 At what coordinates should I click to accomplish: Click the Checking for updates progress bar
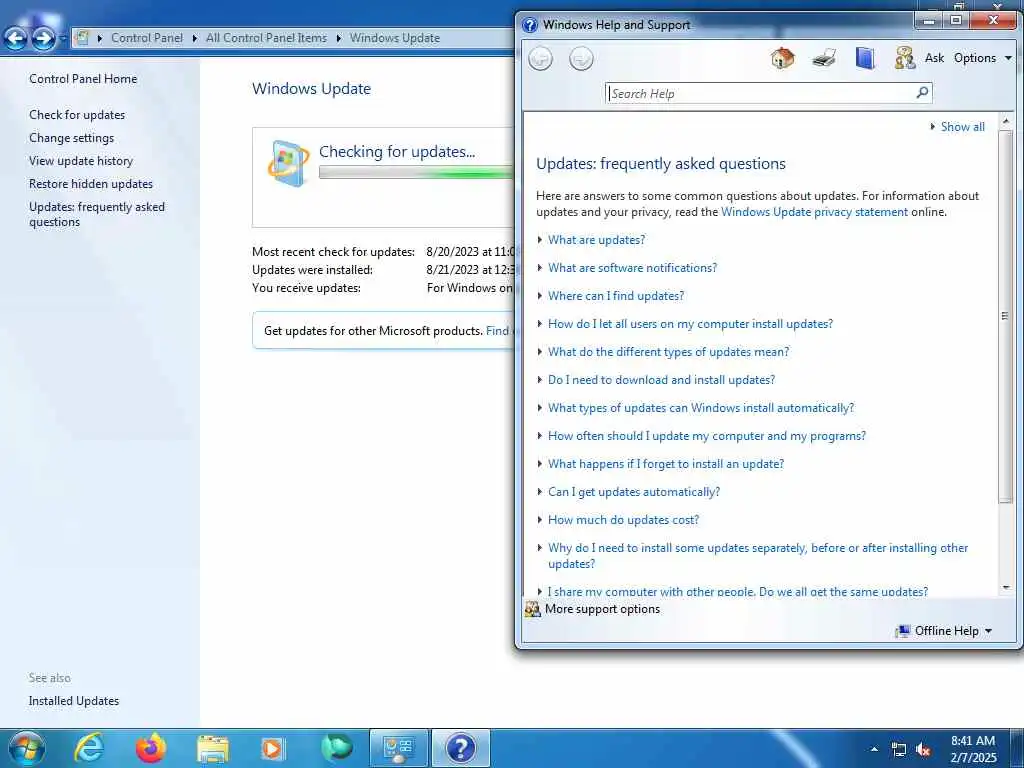pyautogui.click(x=417, y=172)
